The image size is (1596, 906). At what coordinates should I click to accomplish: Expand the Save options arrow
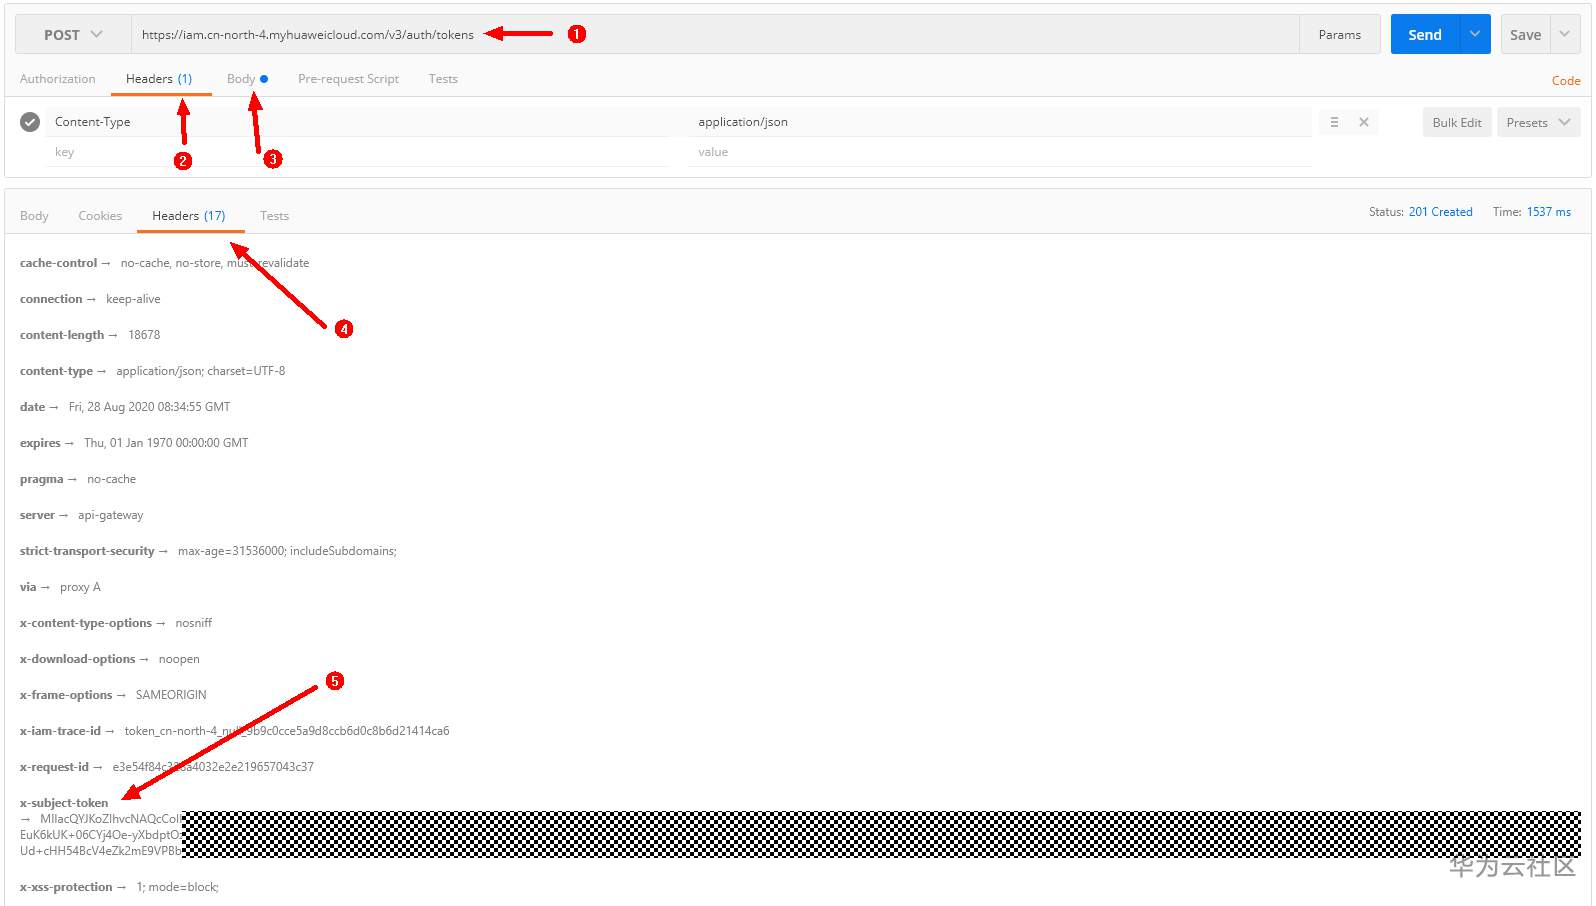click(x=1565, y=34)
